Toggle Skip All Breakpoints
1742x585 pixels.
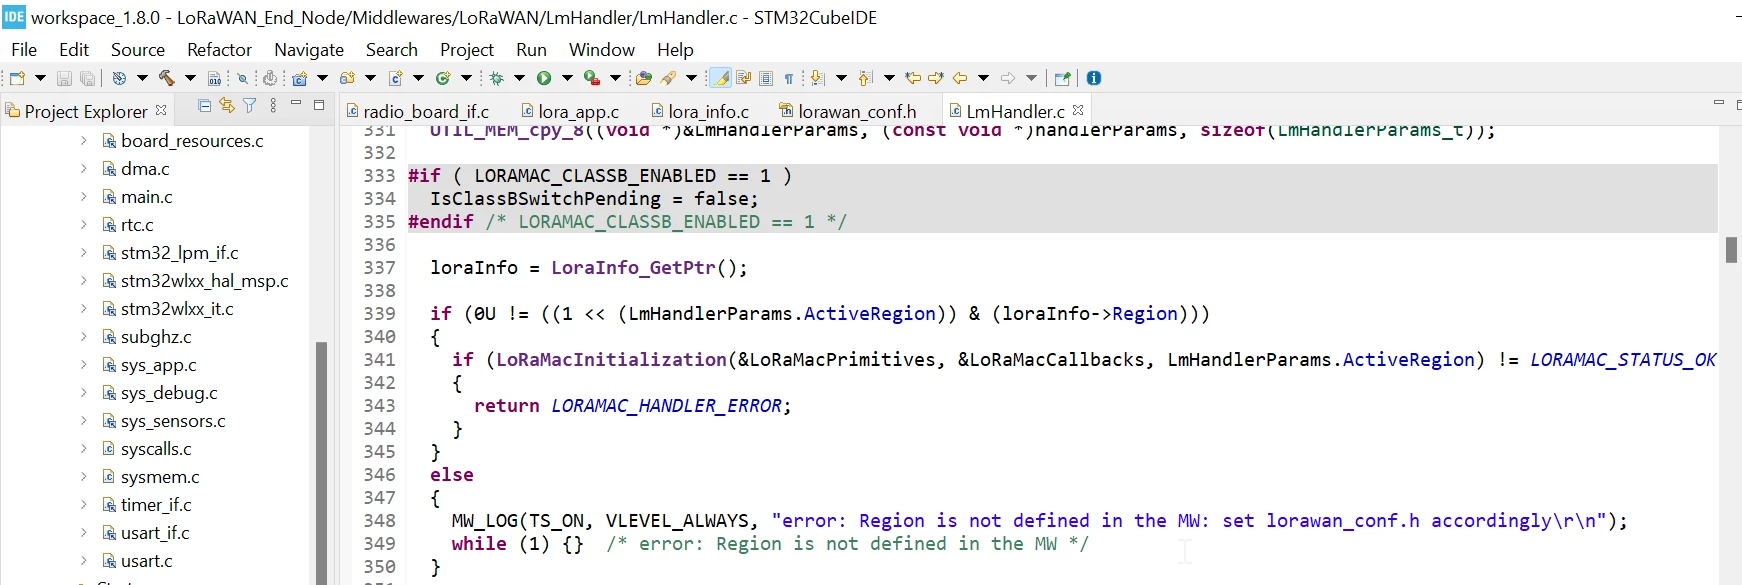click(x=242, y=78)
